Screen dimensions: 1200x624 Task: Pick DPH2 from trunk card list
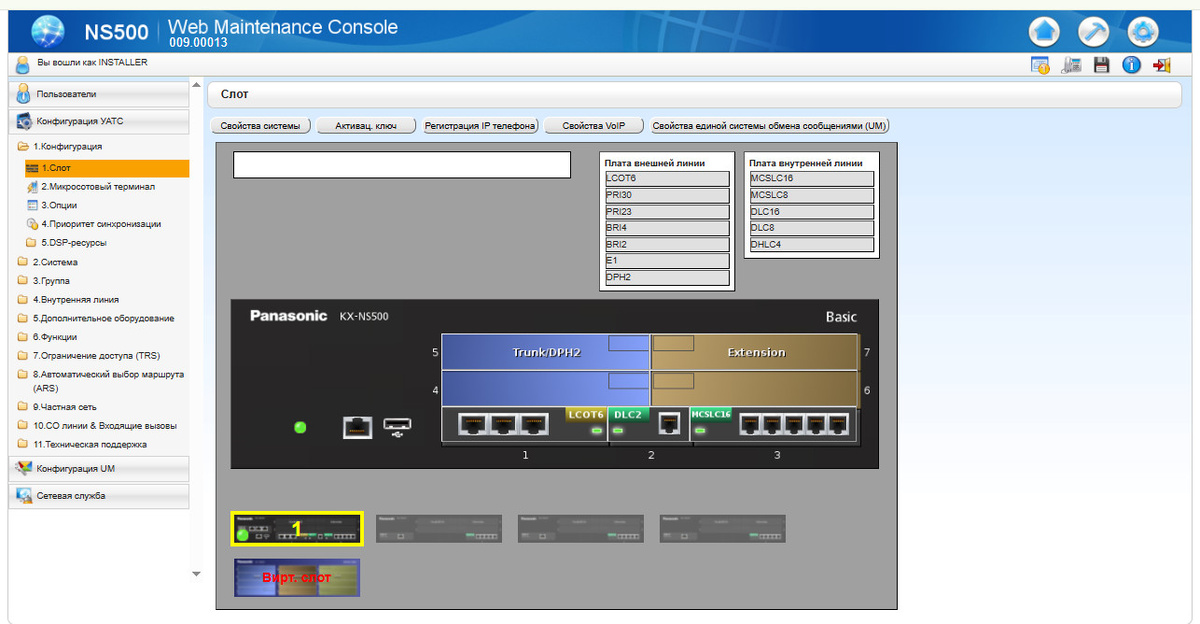pos(667,277)
